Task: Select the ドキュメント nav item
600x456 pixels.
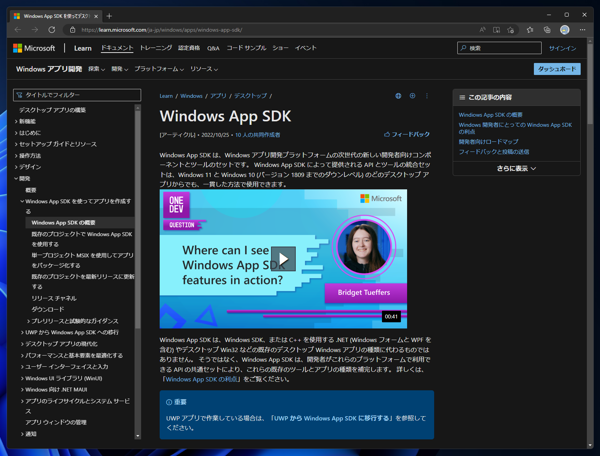Action: pos(117,48)
